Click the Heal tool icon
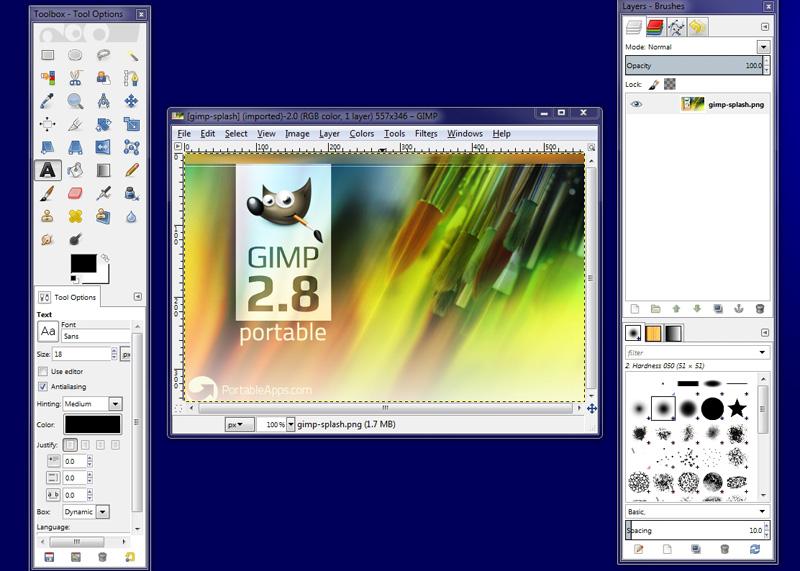This screenshot has height=571, width=800. [75, 216]
